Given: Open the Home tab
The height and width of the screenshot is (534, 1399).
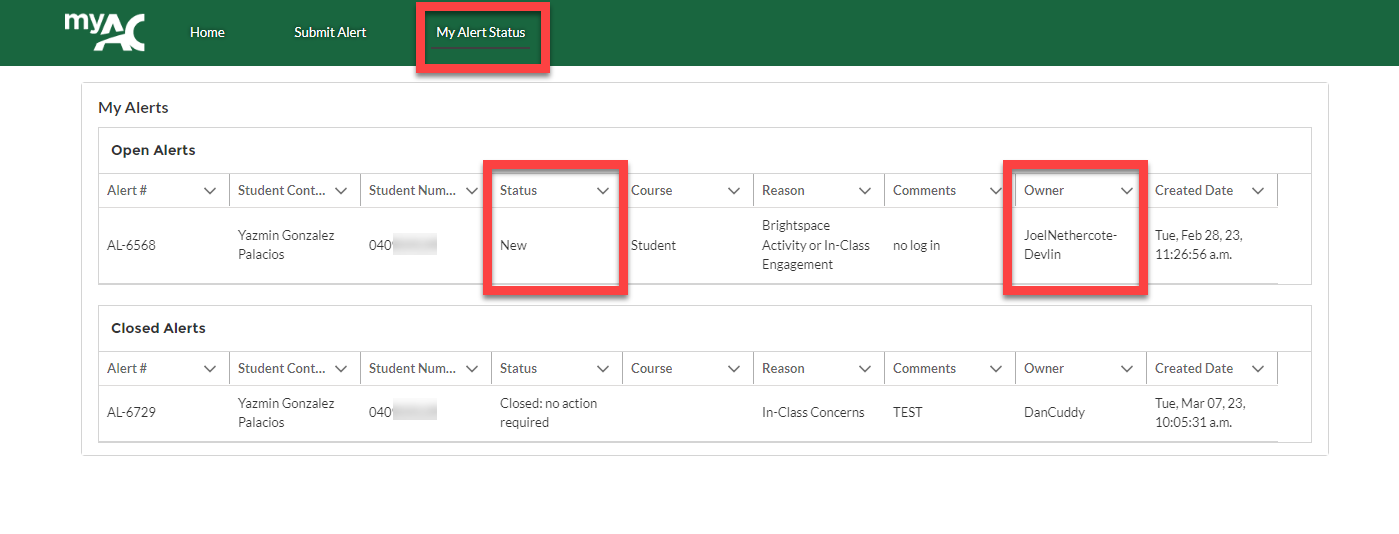Looking at the screenshot, I should click(207, 33).
